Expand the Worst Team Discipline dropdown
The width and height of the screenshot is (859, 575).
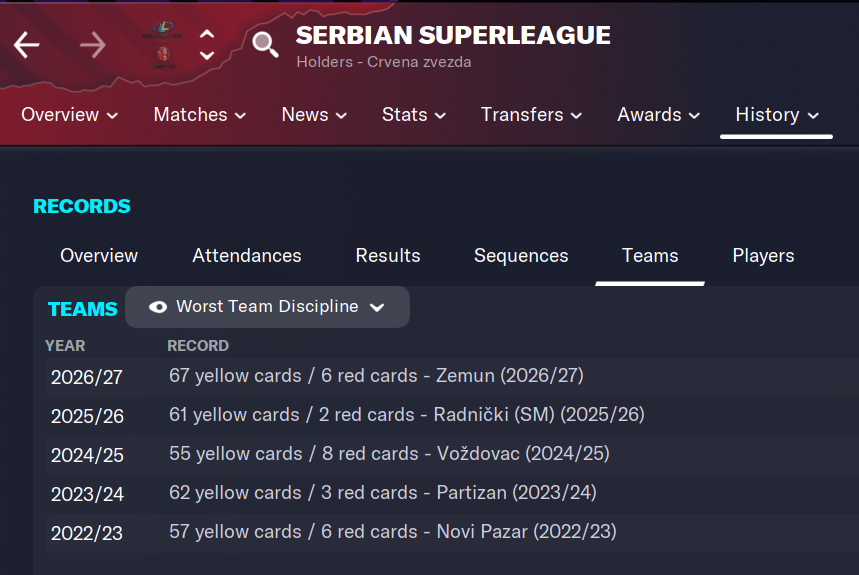tap(377, 308)
